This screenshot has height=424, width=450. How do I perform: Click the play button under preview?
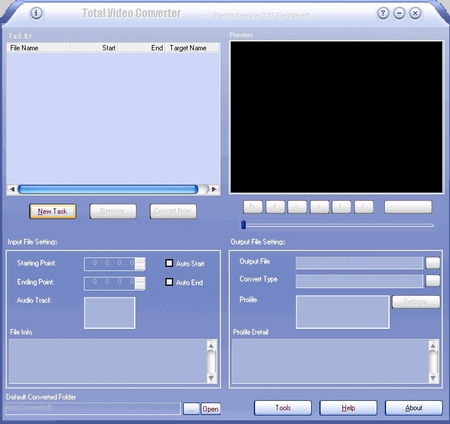click(253, 207)
